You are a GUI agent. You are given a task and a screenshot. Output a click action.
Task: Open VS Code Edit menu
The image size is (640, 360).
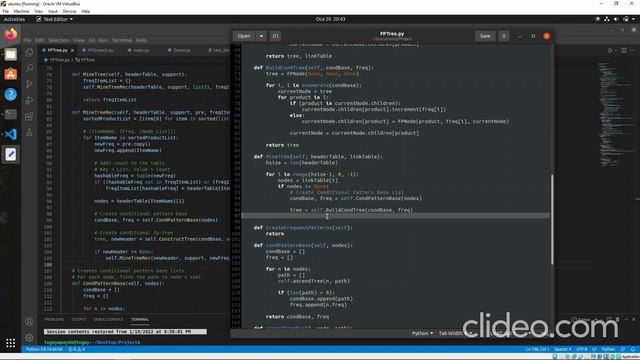click(40, 40)
